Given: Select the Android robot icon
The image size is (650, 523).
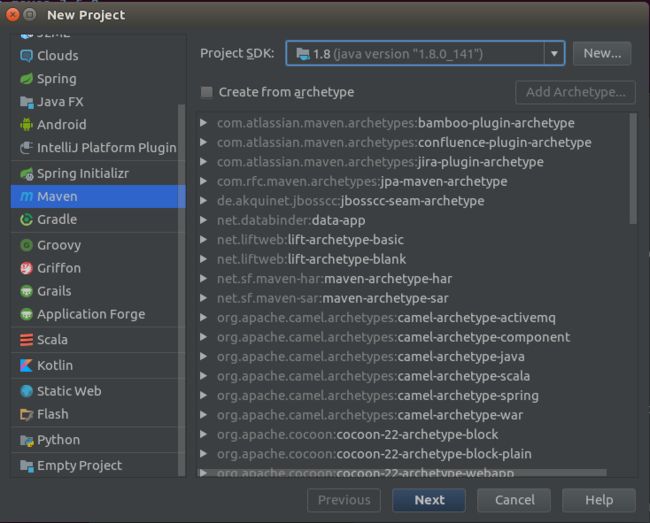Looking at the screenshot, I should 26,124.
